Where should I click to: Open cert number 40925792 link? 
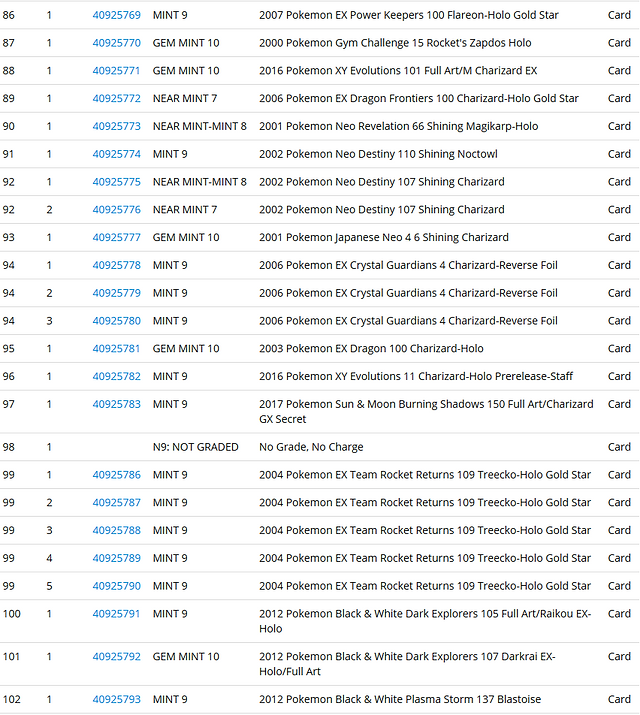pos(116,657)
